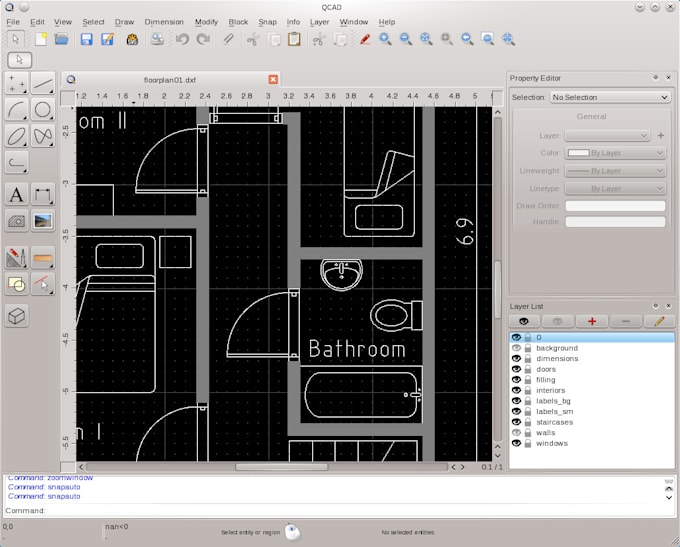Open the Selection dropdown in Property Editor
The image size is (680, 547).
610,97
